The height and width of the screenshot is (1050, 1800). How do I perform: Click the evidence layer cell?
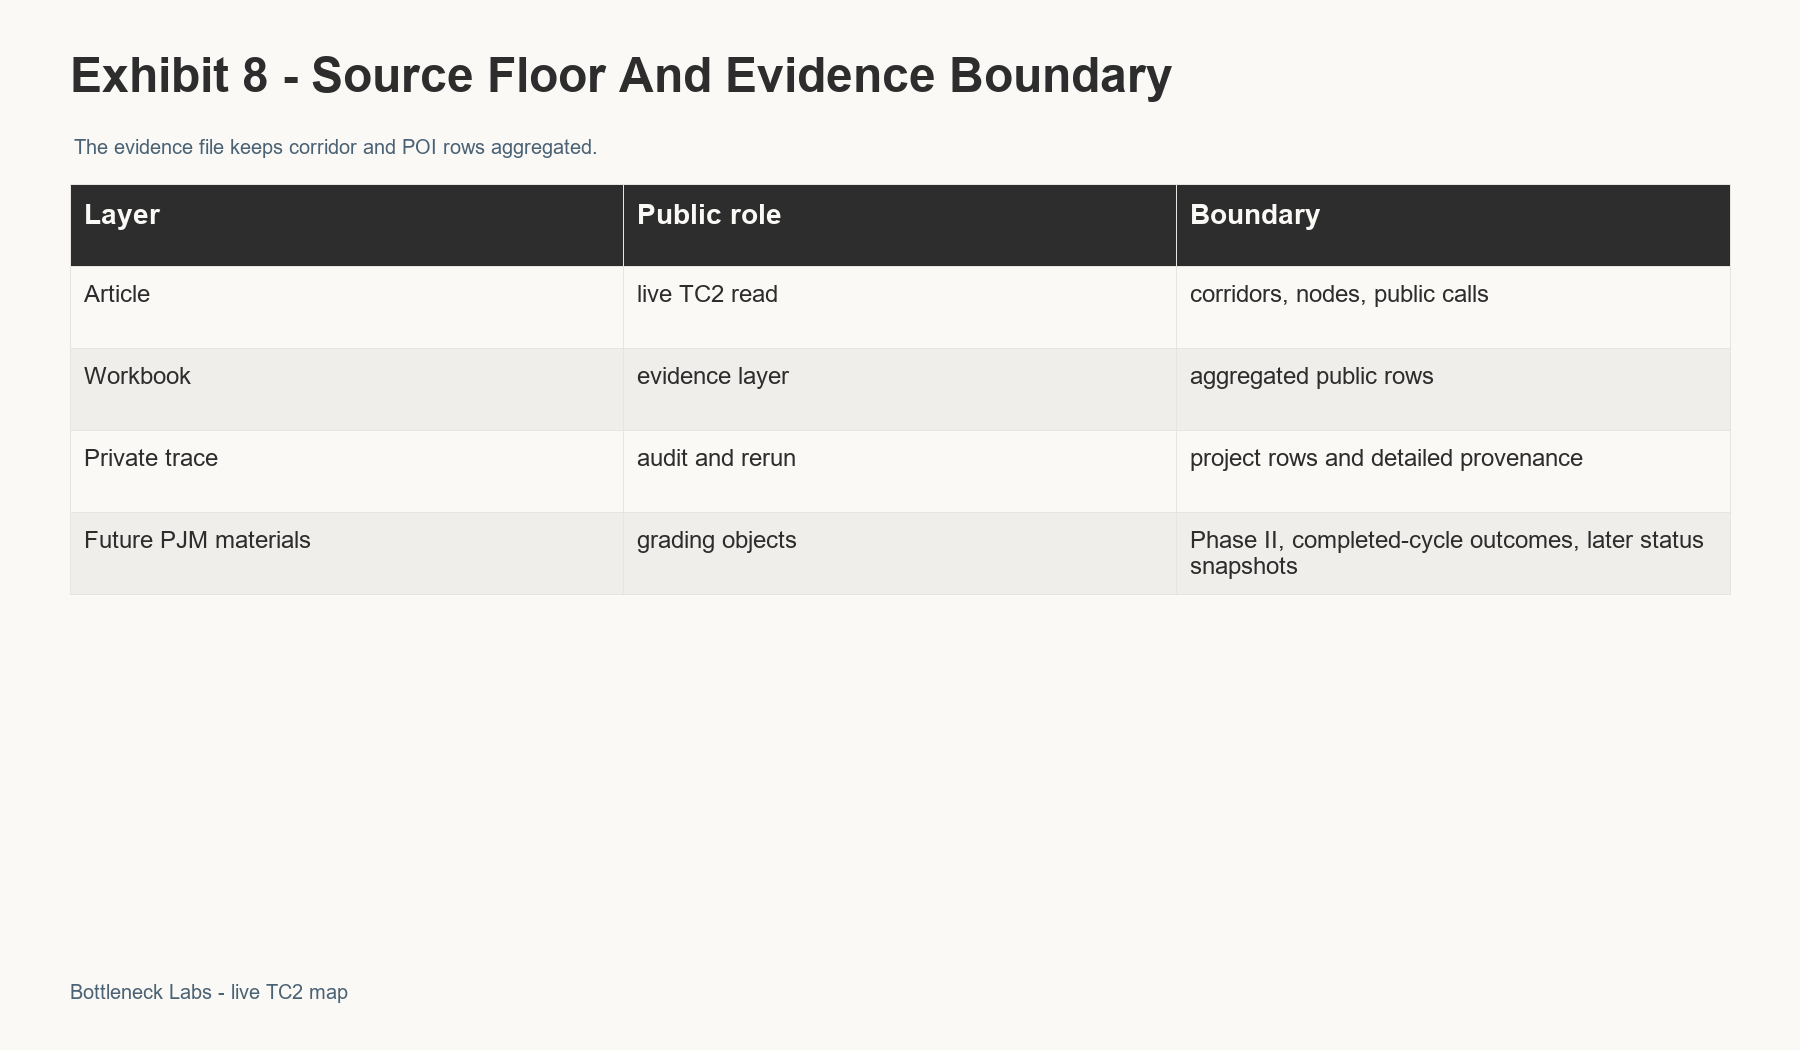(899, 389)
